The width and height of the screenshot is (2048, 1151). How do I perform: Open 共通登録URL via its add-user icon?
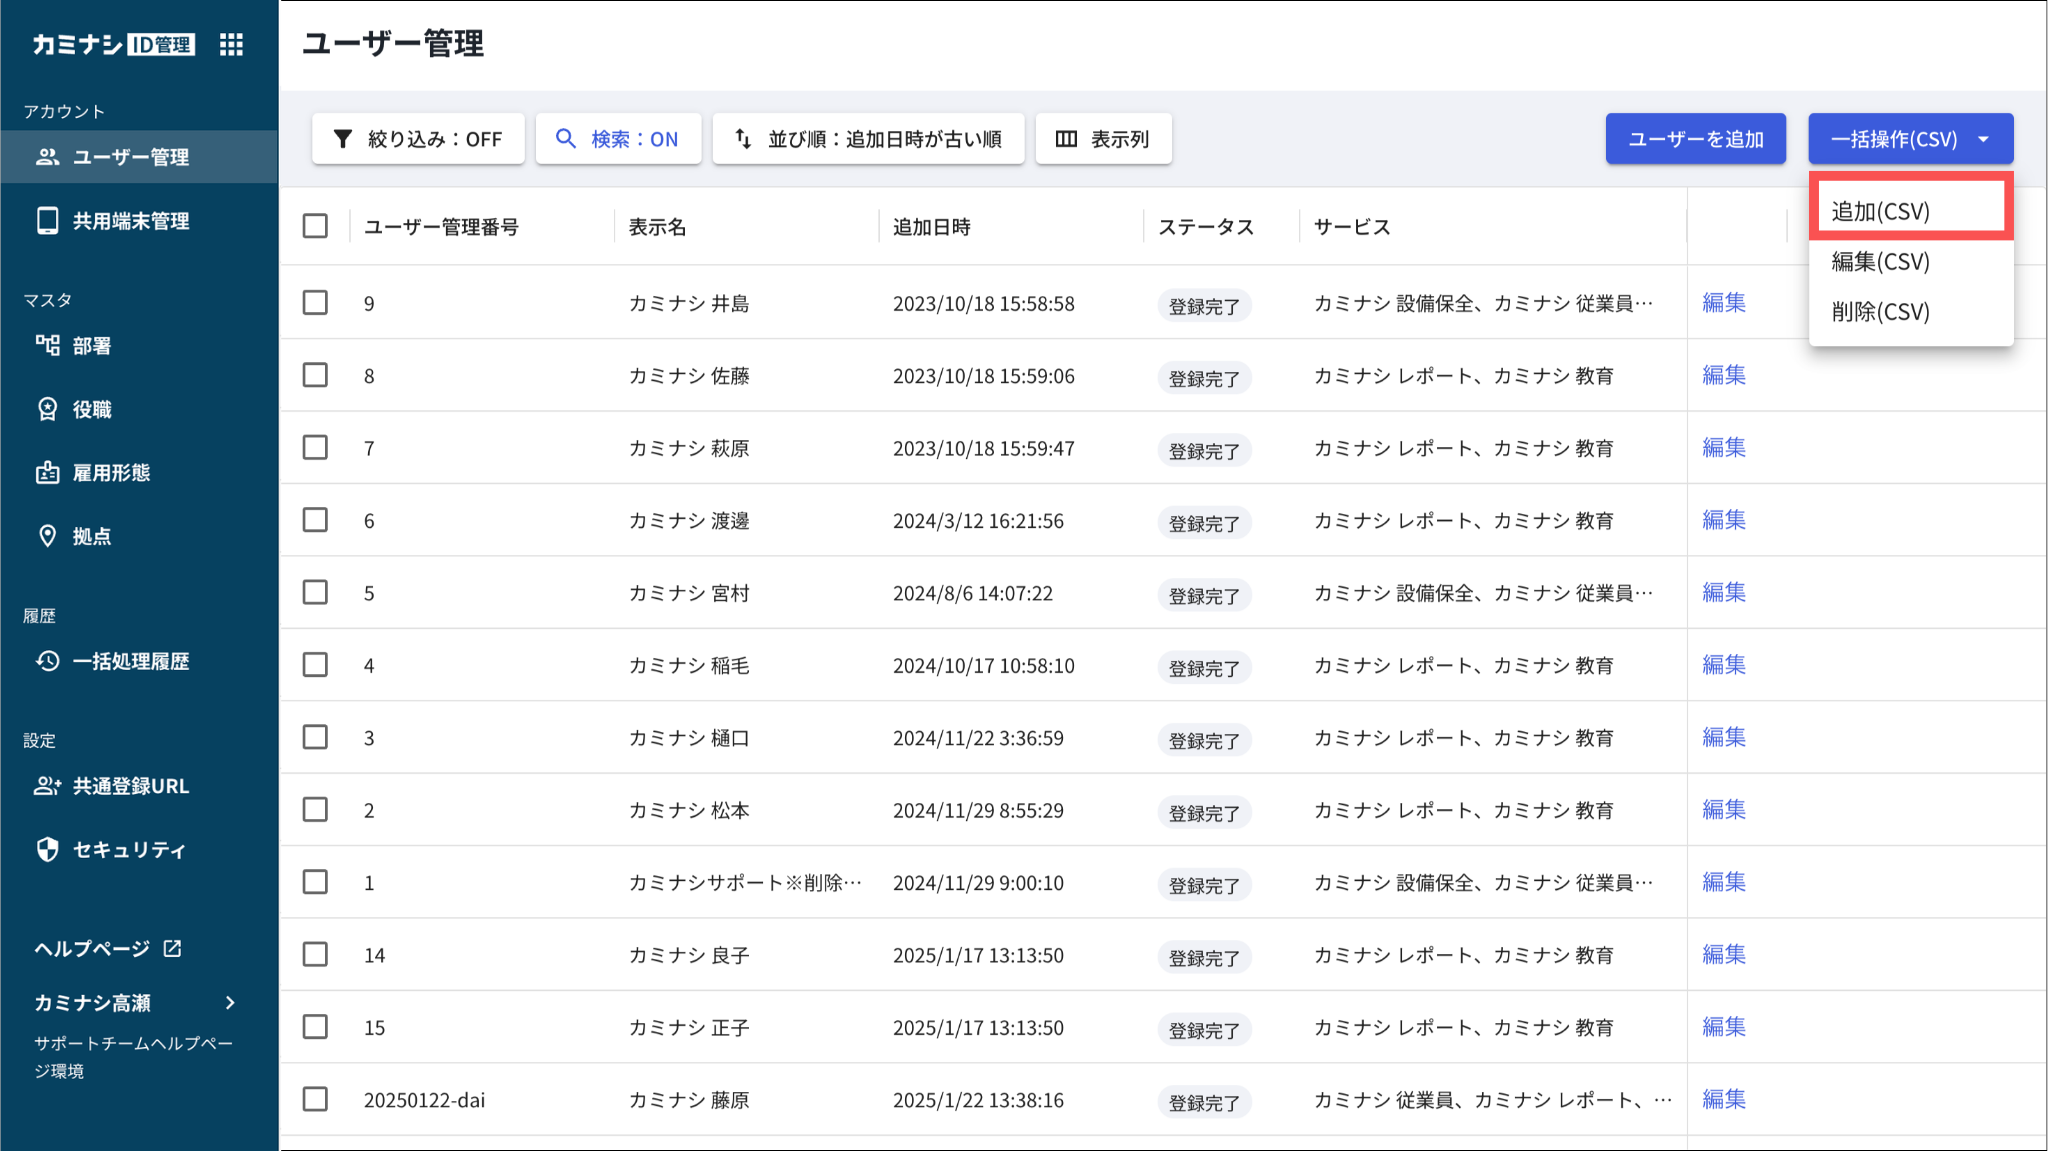coord(47,786)
